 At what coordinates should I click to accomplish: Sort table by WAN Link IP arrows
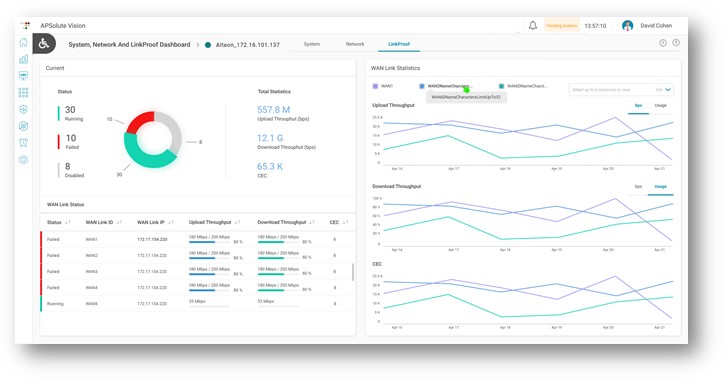coord(171,223)
